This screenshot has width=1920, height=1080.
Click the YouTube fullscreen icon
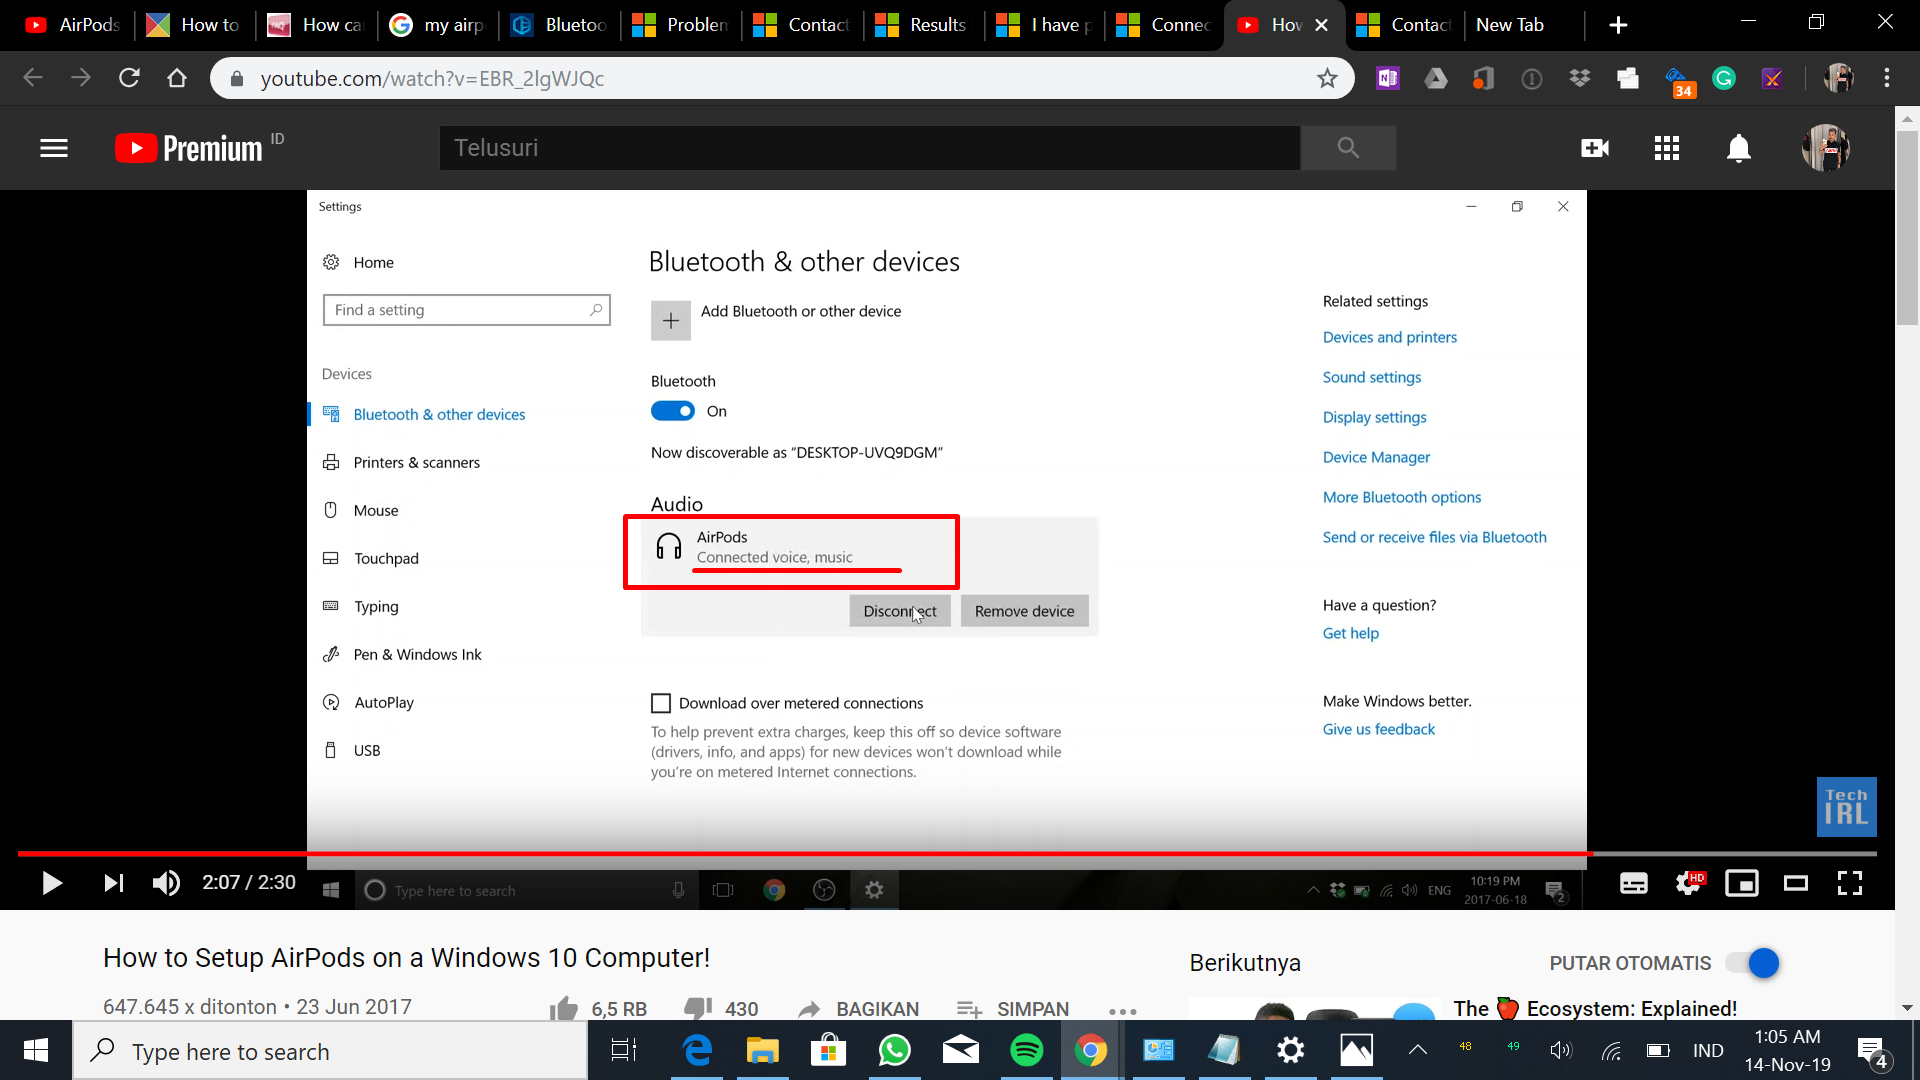tap(1849, 882)
